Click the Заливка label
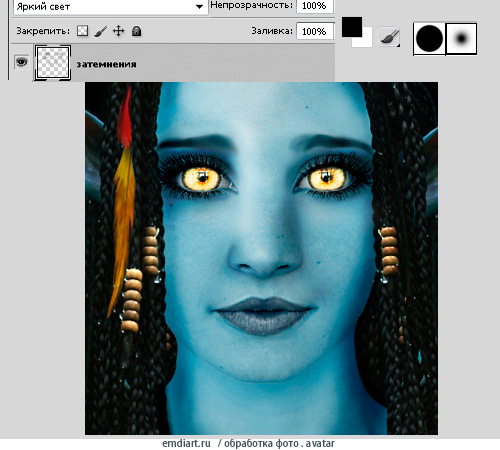 (x=272, y=31)
